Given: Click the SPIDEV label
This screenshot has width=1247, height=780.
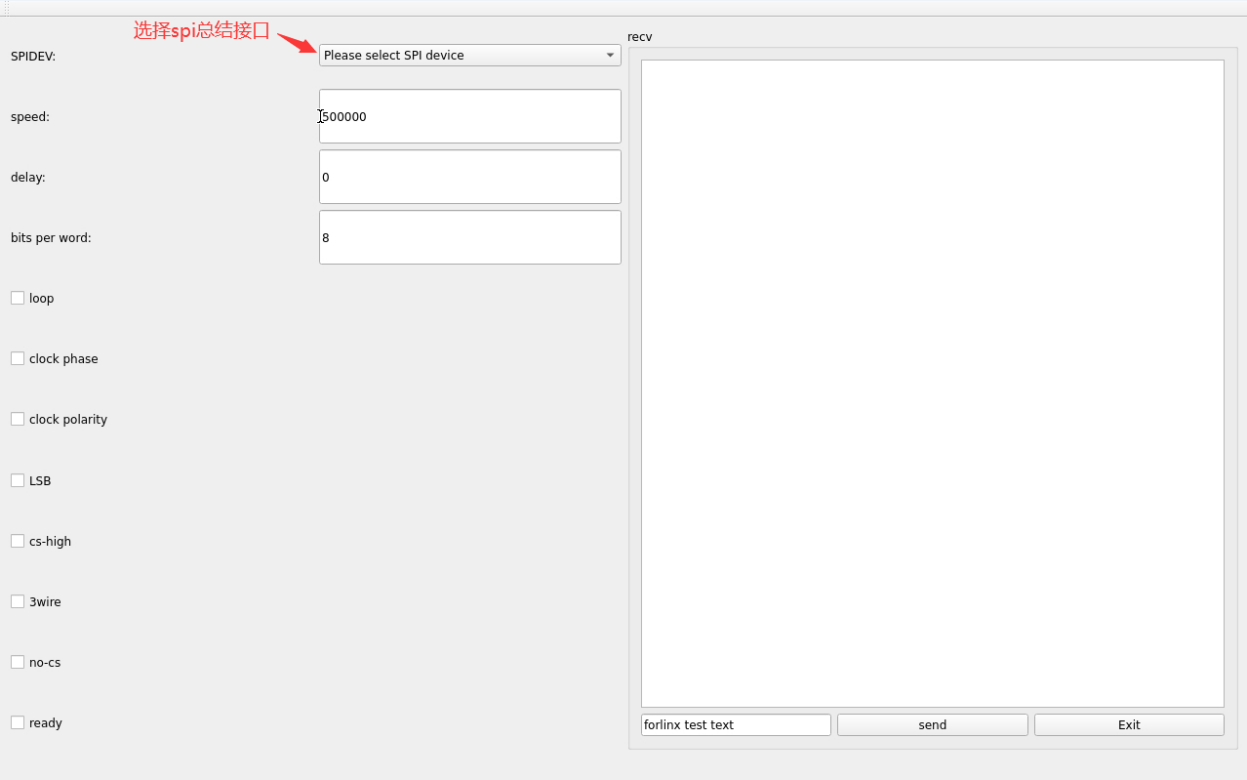Looking at the screenshot, I should coord(33,56).
